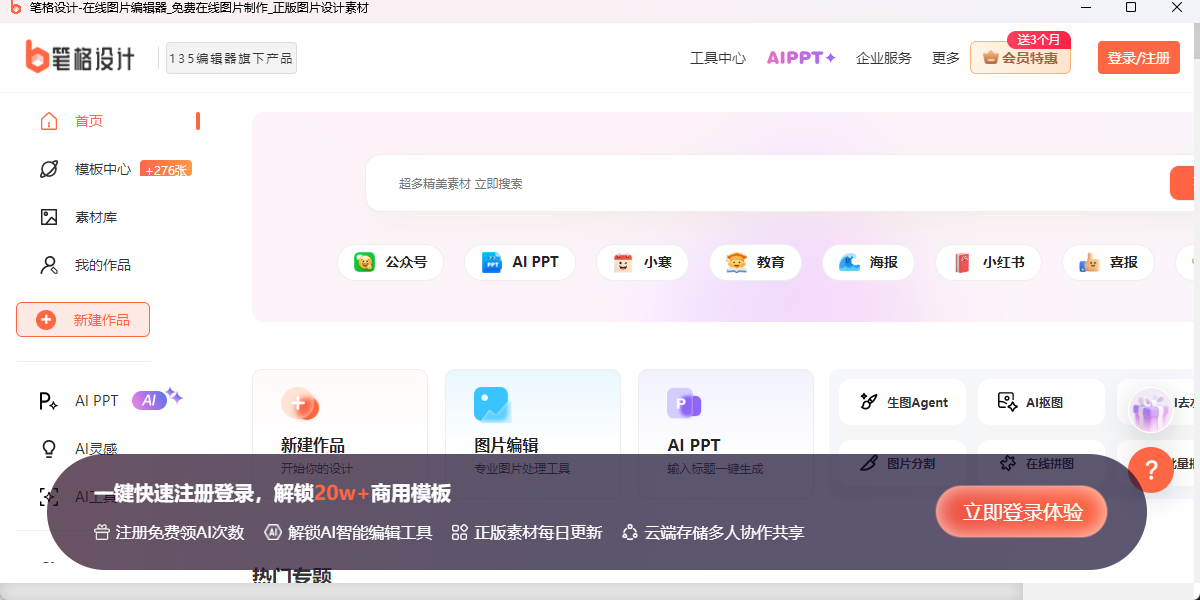The image size is (1200, 600).
Task: Click the 笔格设计 logo
Action: click(80, 58)
